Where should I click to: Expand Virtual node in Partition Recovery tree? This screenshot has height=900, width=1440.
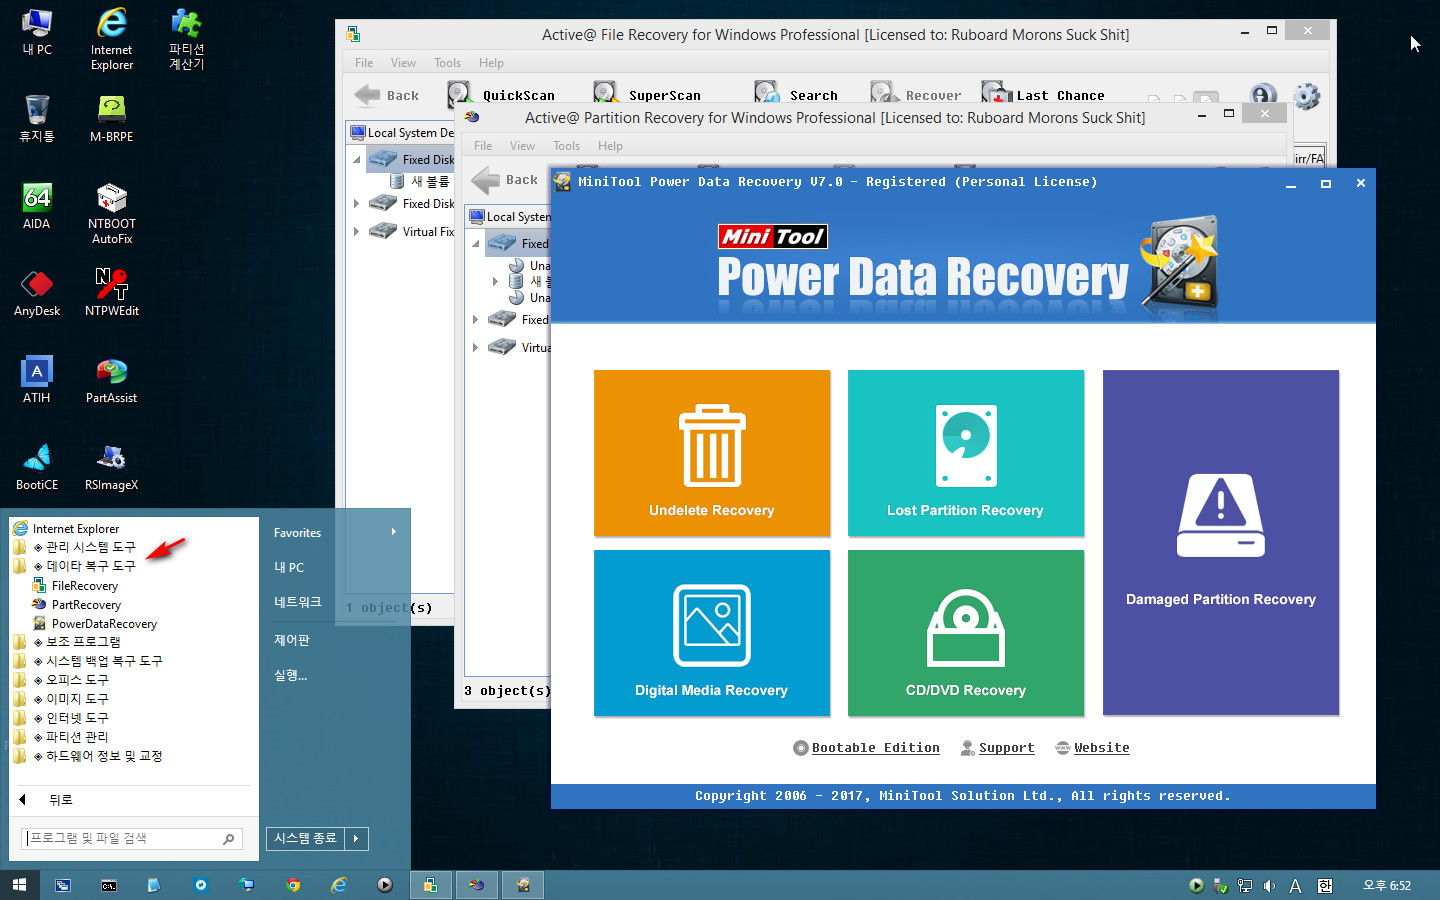coord(476,347)
